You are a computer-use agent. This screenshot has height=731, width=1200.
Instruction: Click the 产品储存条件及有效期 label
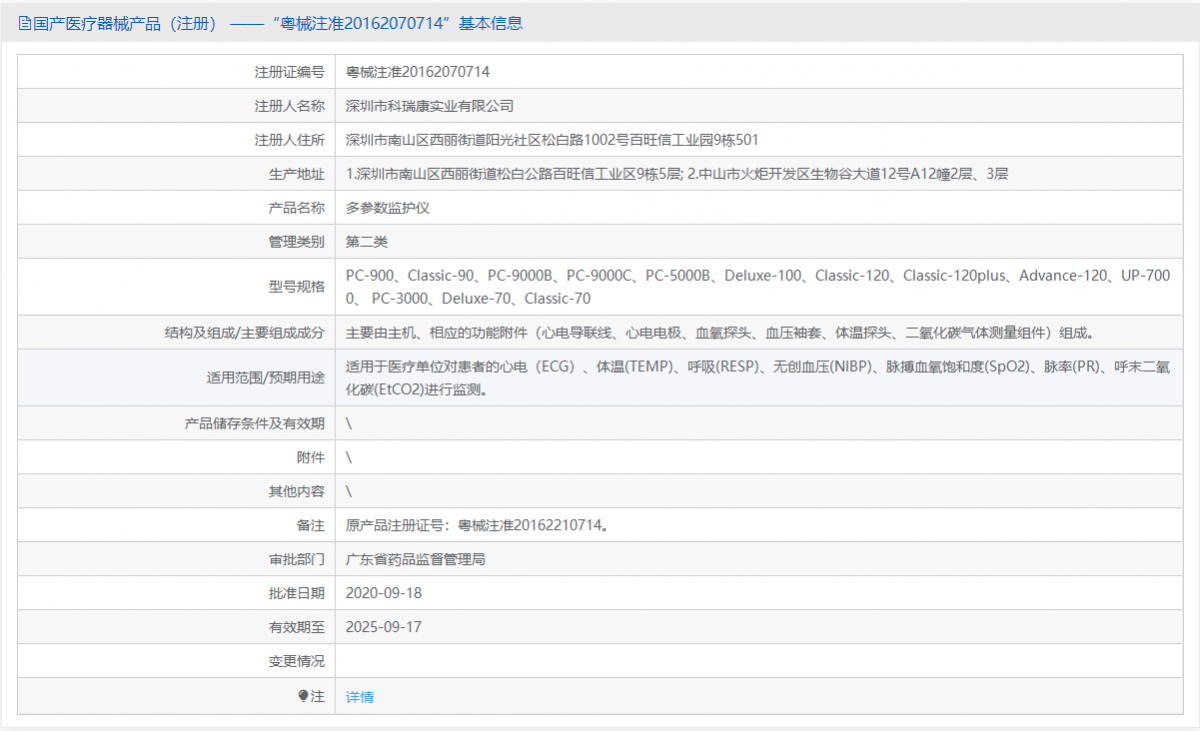tap(255, 423)
